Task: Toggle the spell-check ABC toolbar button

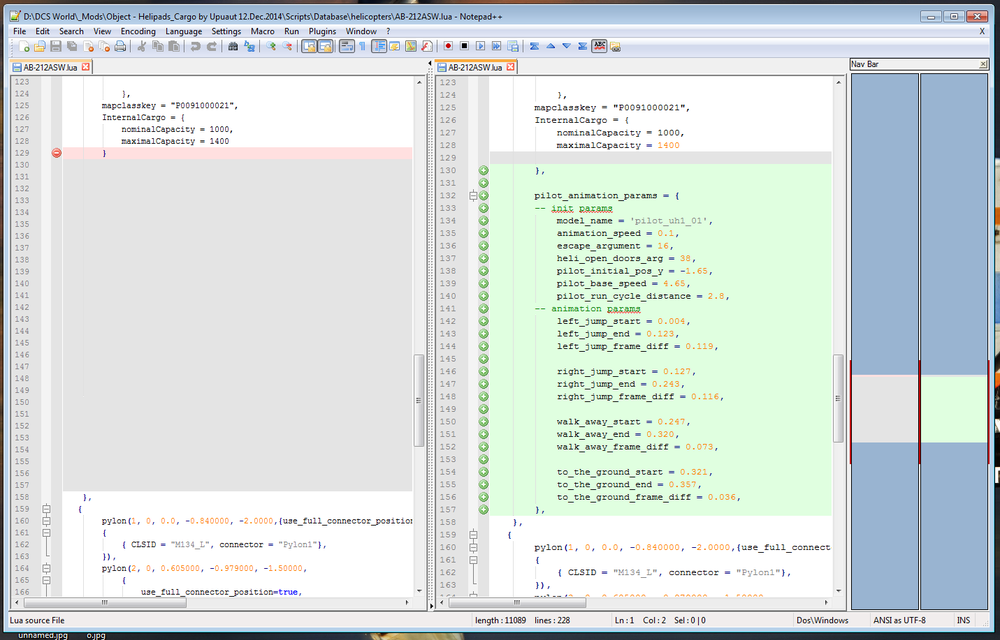Action: [x=599, y=46]
